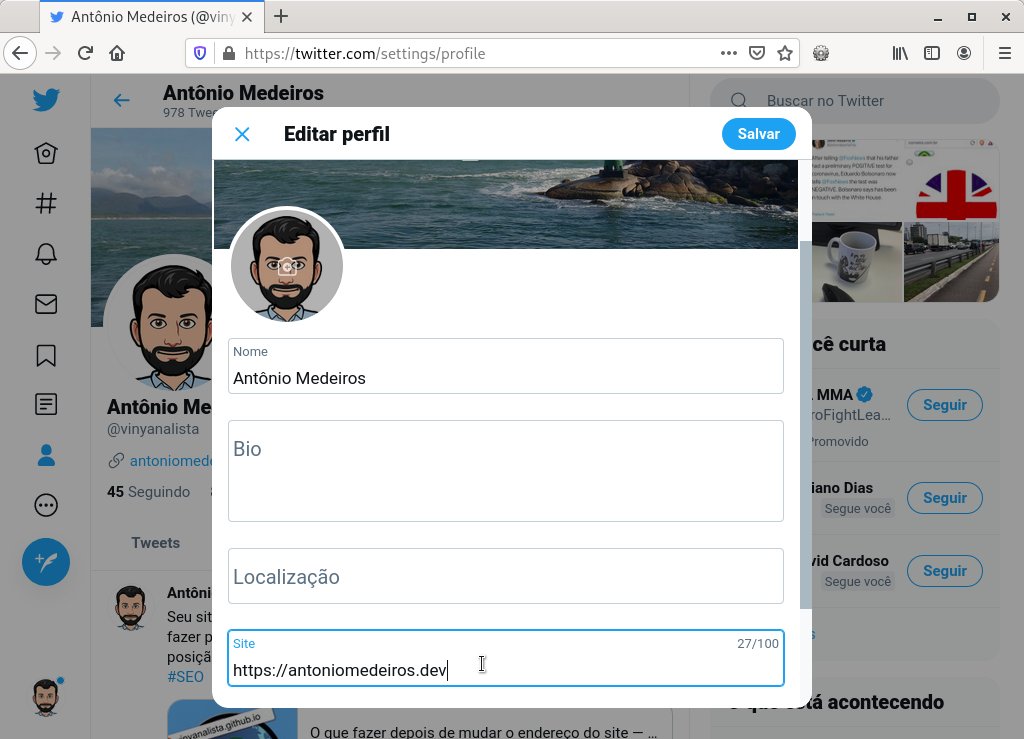Open the Union Jack flag image thumbnail
Image resolution: width=1024 pixels, height=739 pixels.
952,180
